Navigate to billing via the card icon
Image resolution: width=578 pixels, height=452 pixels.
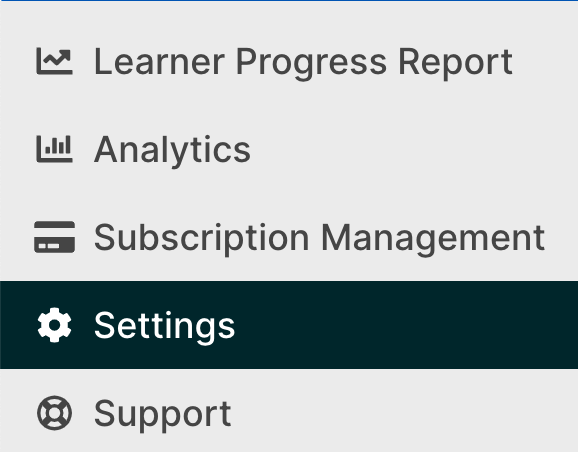click(x=54, y=237)
